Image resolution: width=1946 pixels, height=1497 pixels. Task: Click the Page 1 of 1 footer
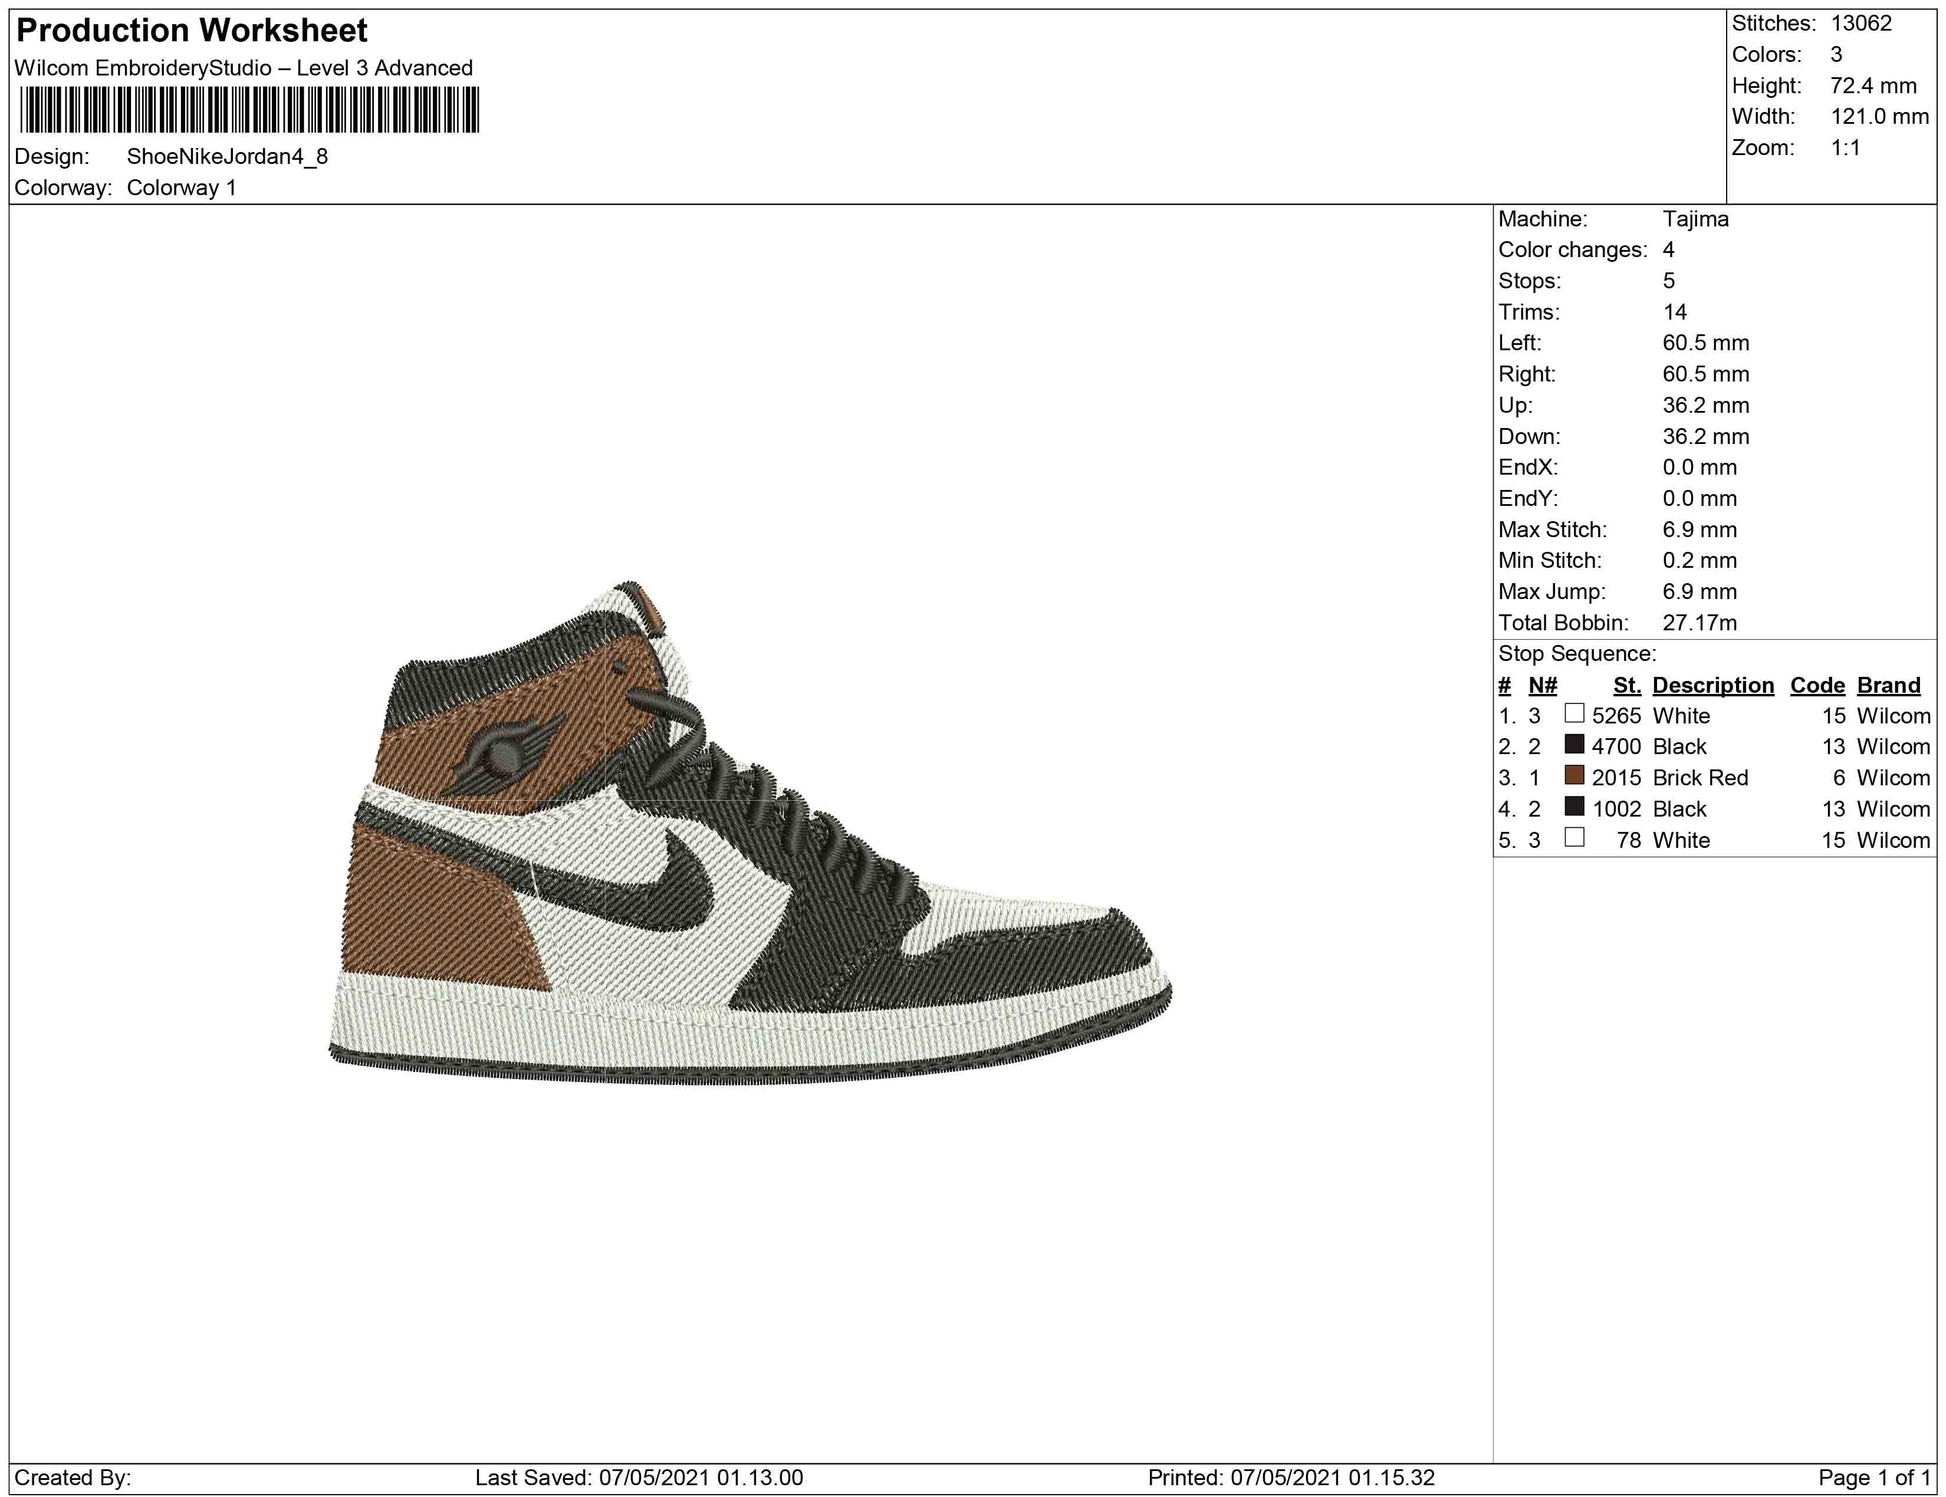point(1873,1478)
